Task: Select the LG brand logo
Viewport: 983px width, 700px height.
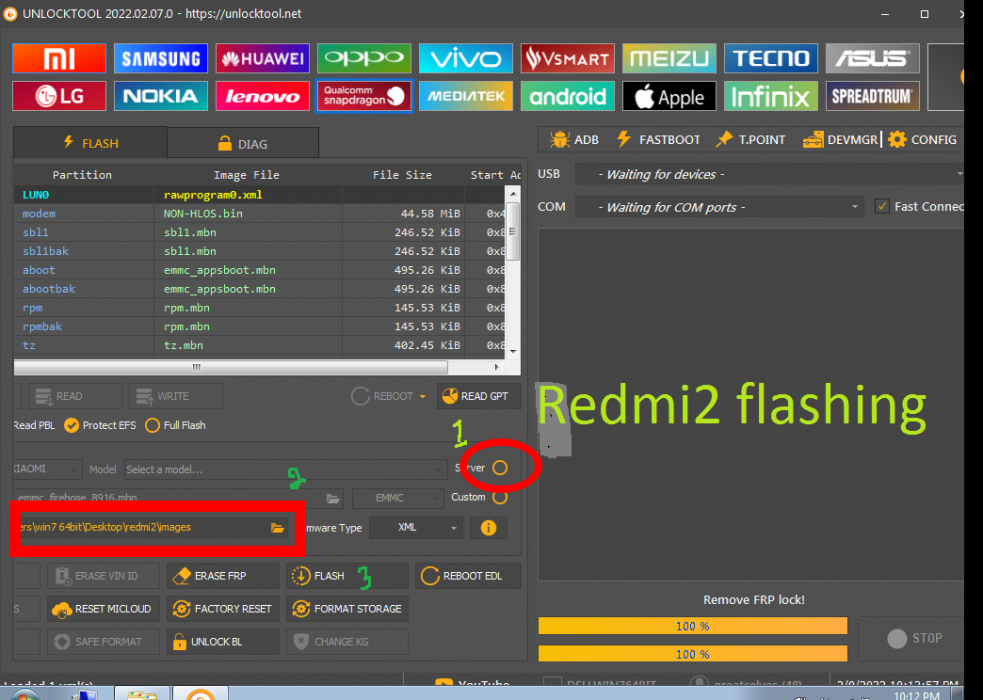Action: click(59, 96)
